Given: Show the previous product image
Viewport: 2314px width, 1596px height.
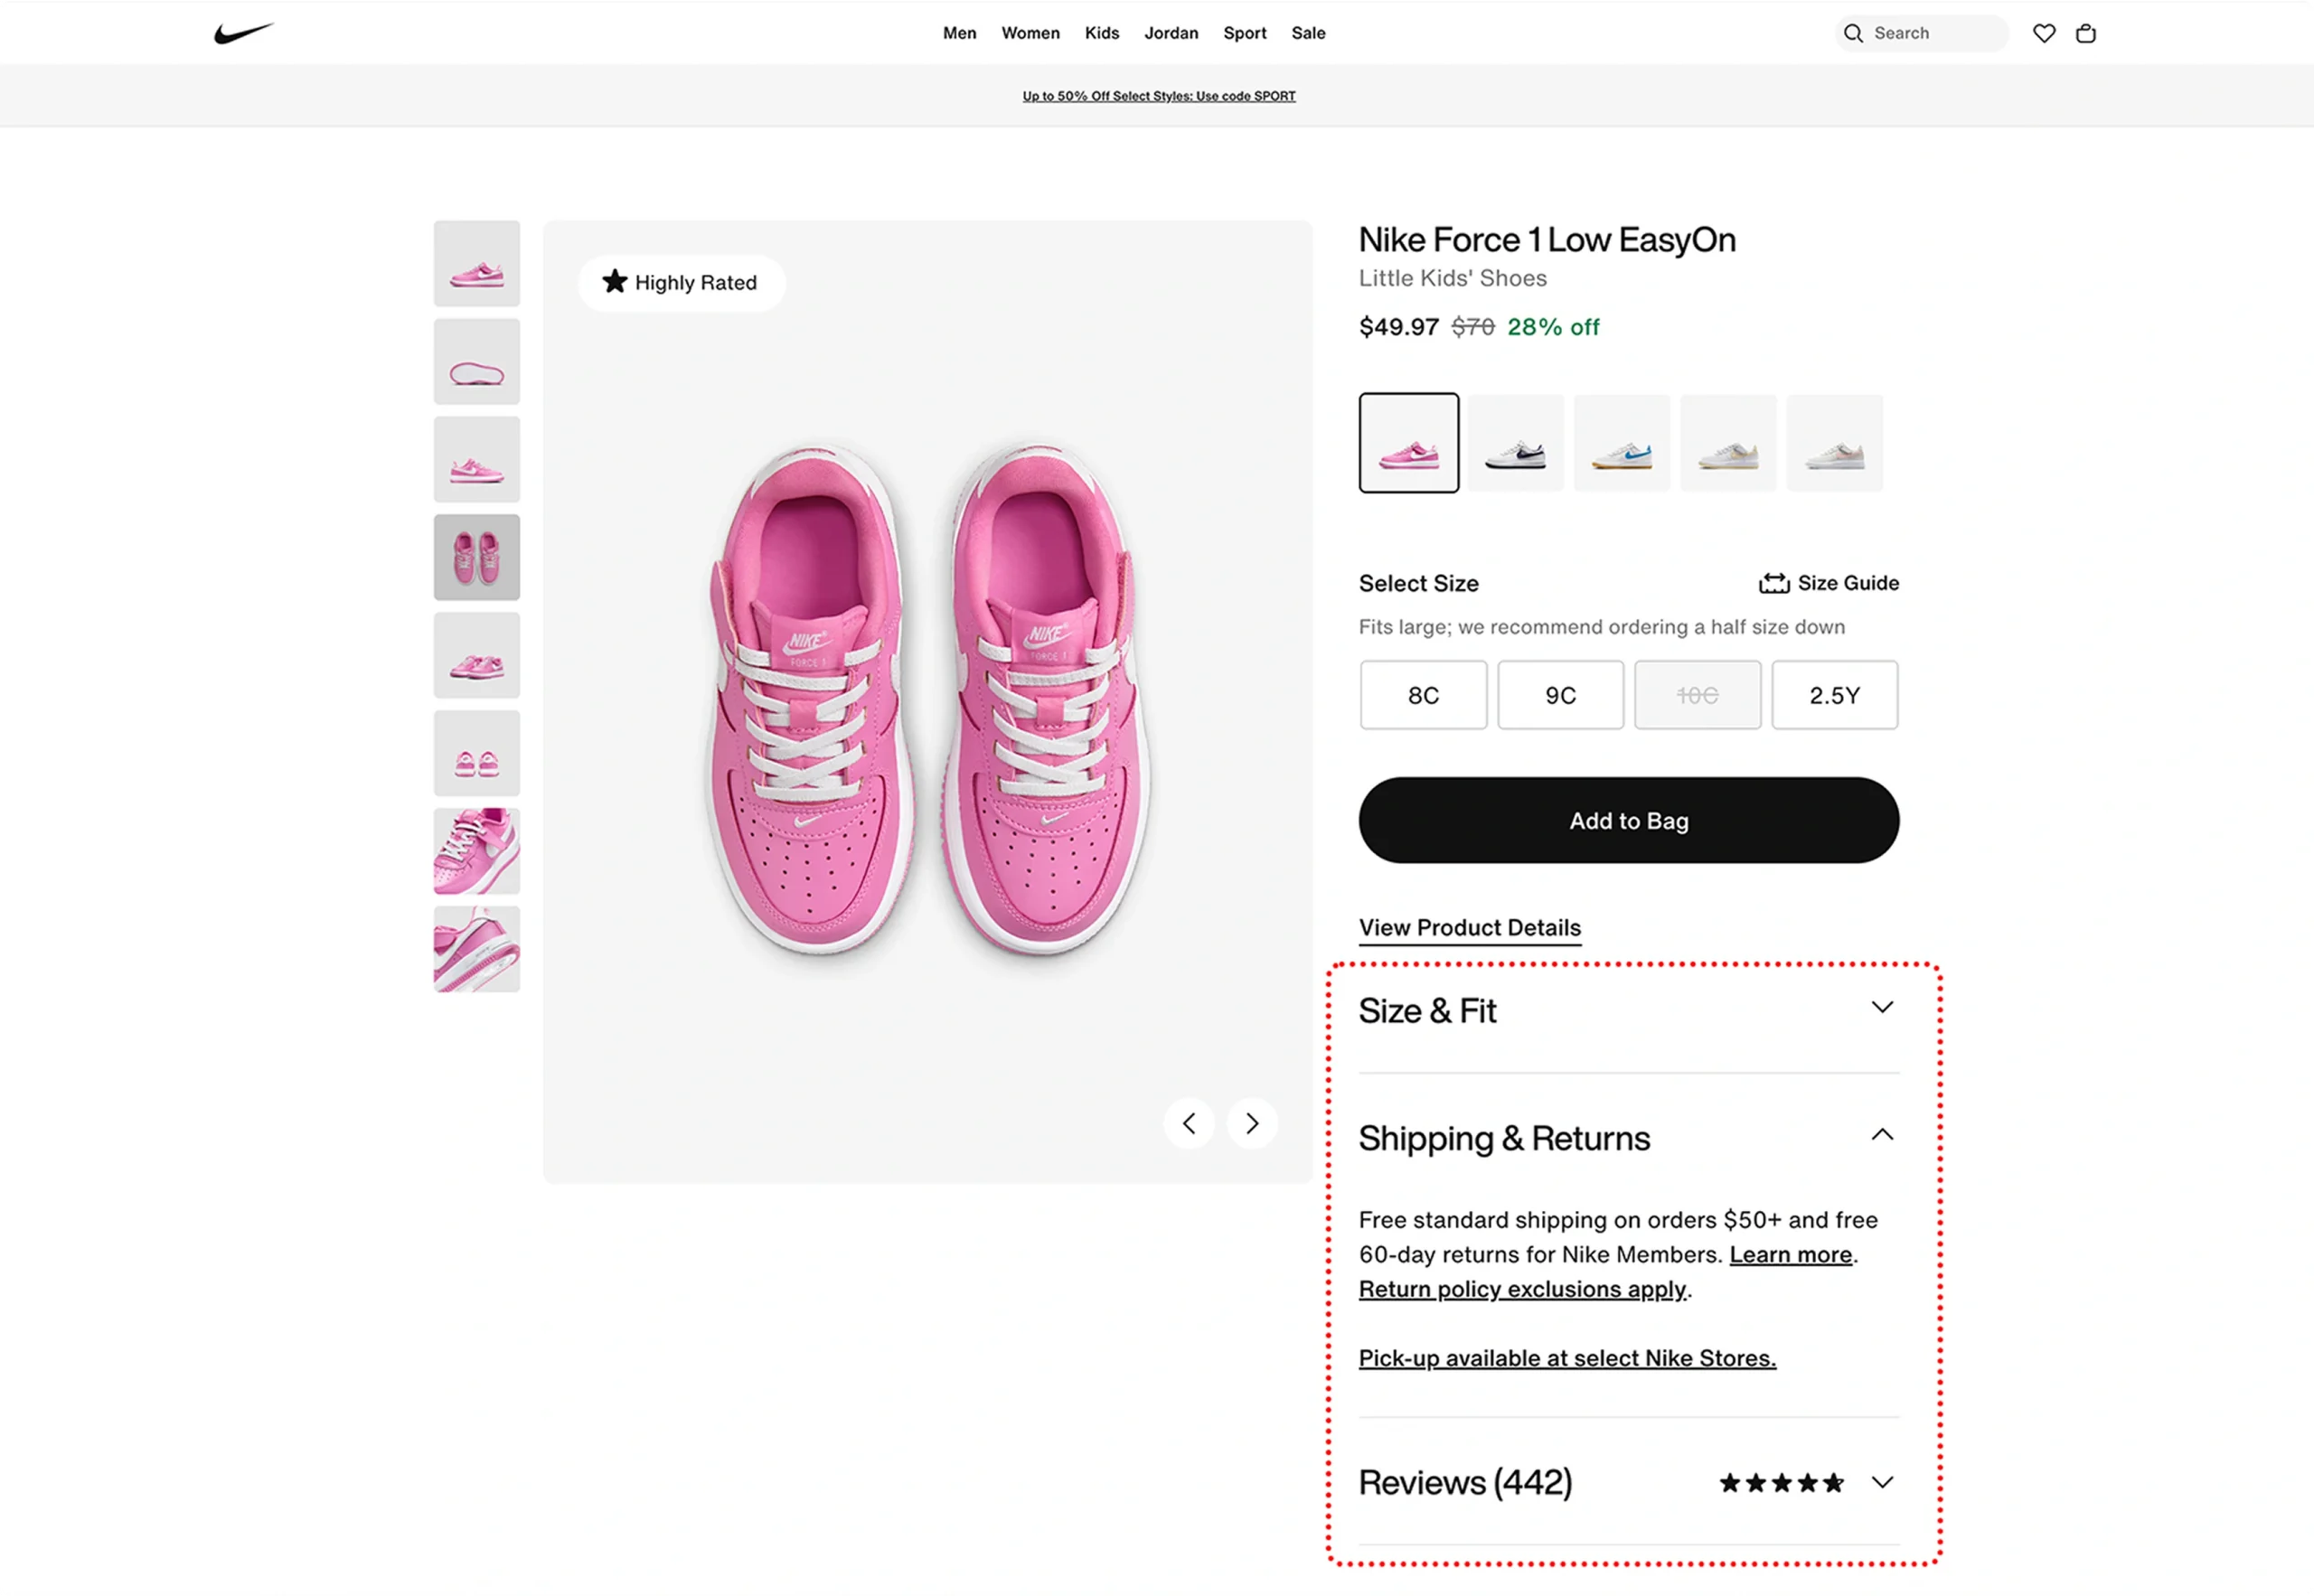Looking at the screenshot, I should pyautogui.click(x=1188, y=1123).
